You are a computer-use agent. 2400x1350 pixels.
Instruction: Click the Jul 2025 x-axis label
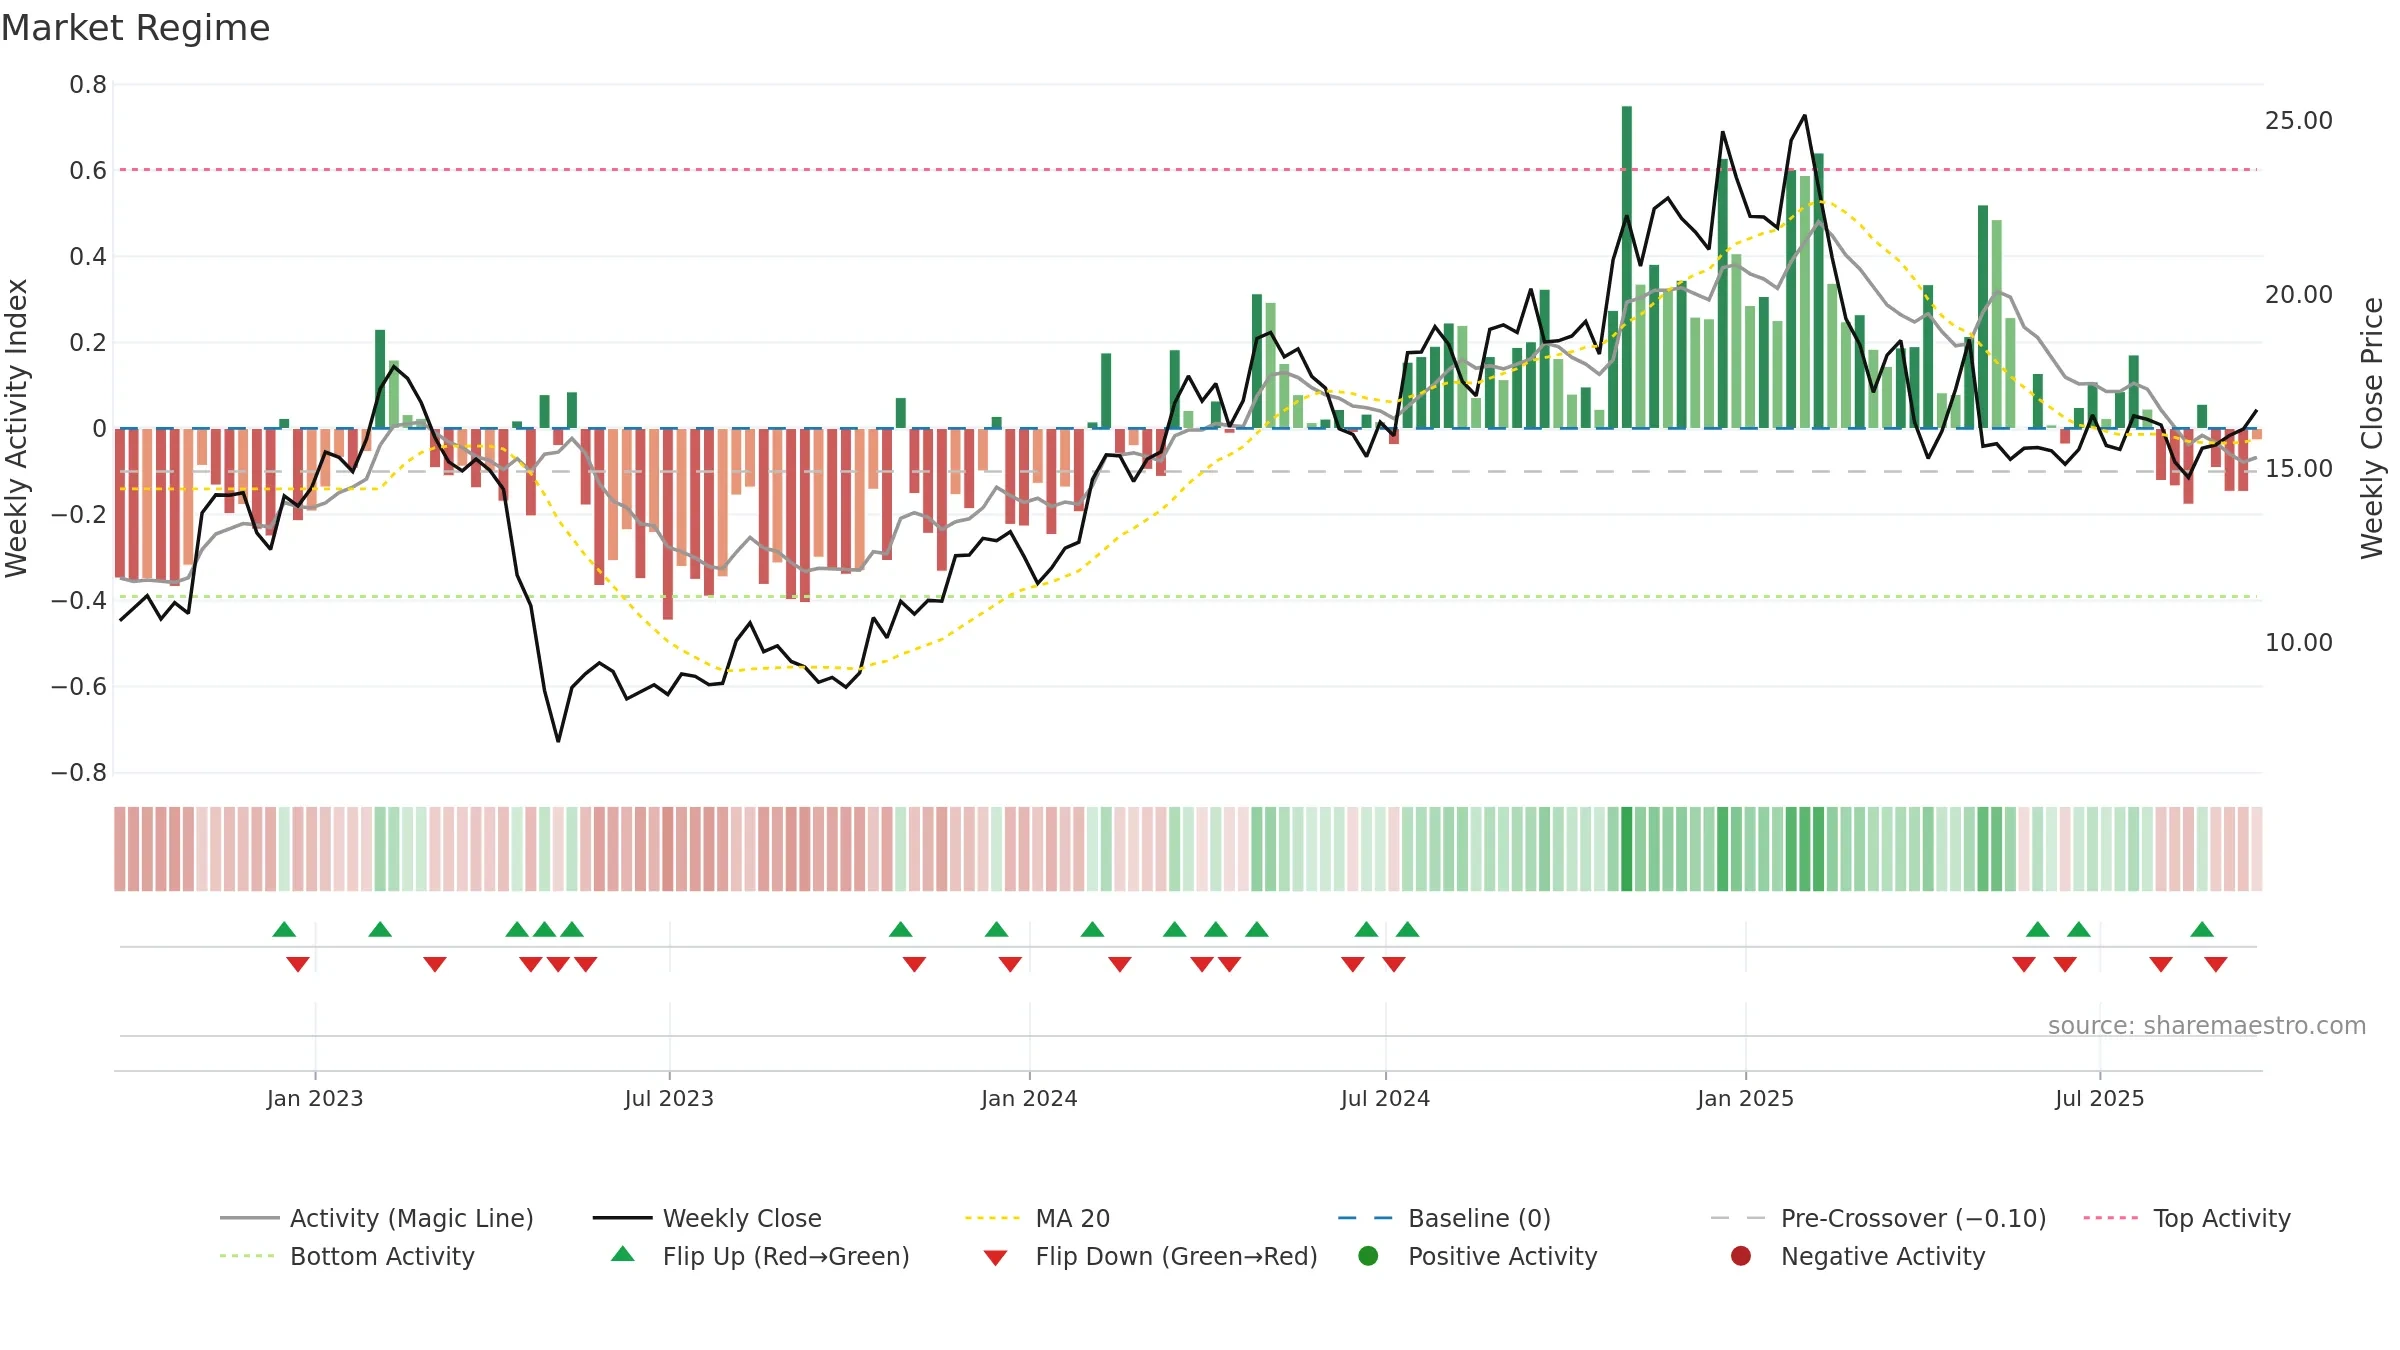coord(2100,1098)
